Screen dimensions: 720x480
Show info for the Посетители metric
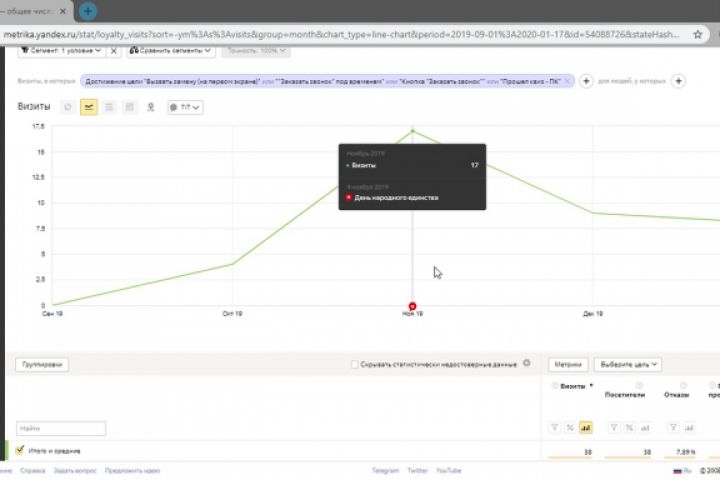(639, 385)
